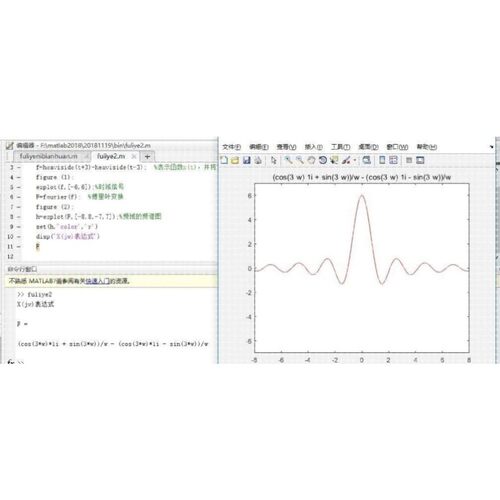Add a new editor tab with plus button
The height and width of the screenshot is (500, 500).
click(x=147, y=156)
